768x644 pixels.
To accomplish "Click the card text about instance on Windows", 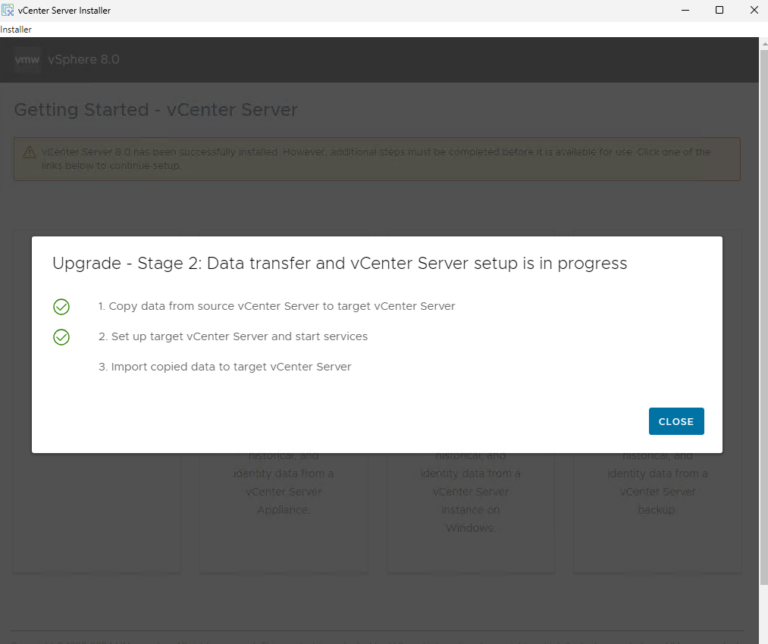I will pos(470,492).
